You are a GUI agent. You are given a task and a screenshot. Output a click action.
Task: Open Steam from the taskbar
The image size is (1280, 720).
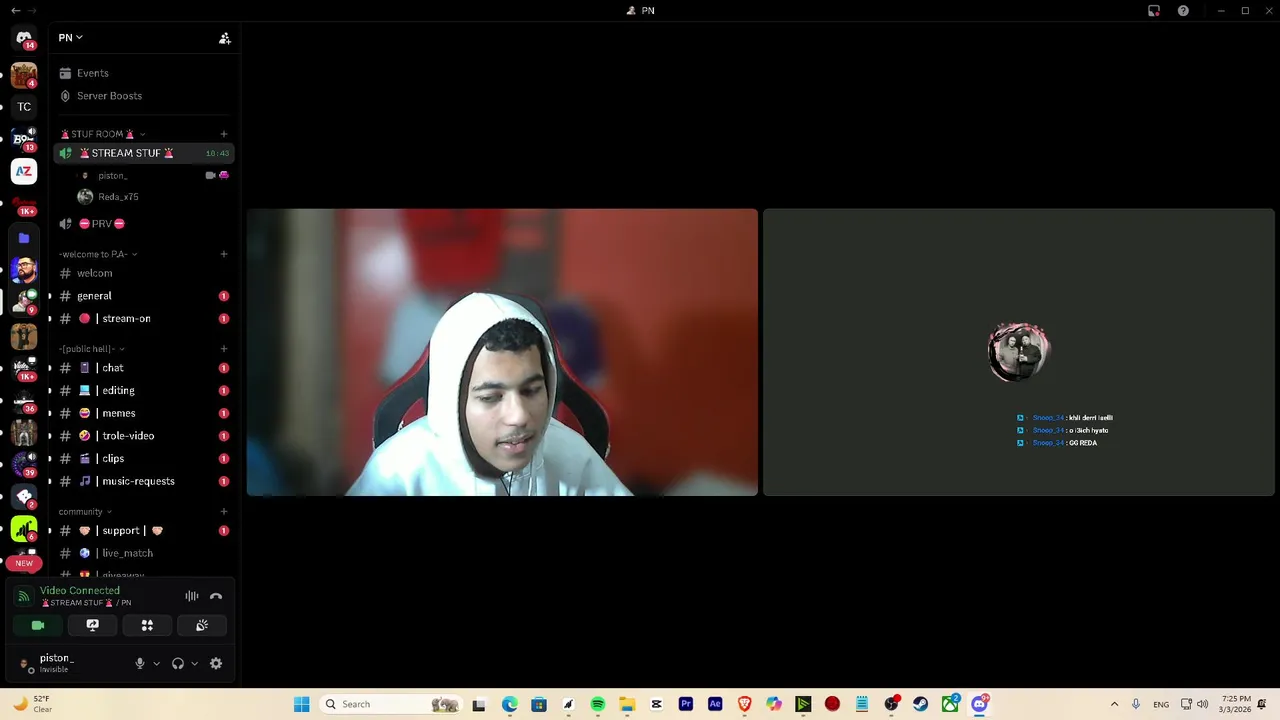pyautogui.click(x=920, y=704)
